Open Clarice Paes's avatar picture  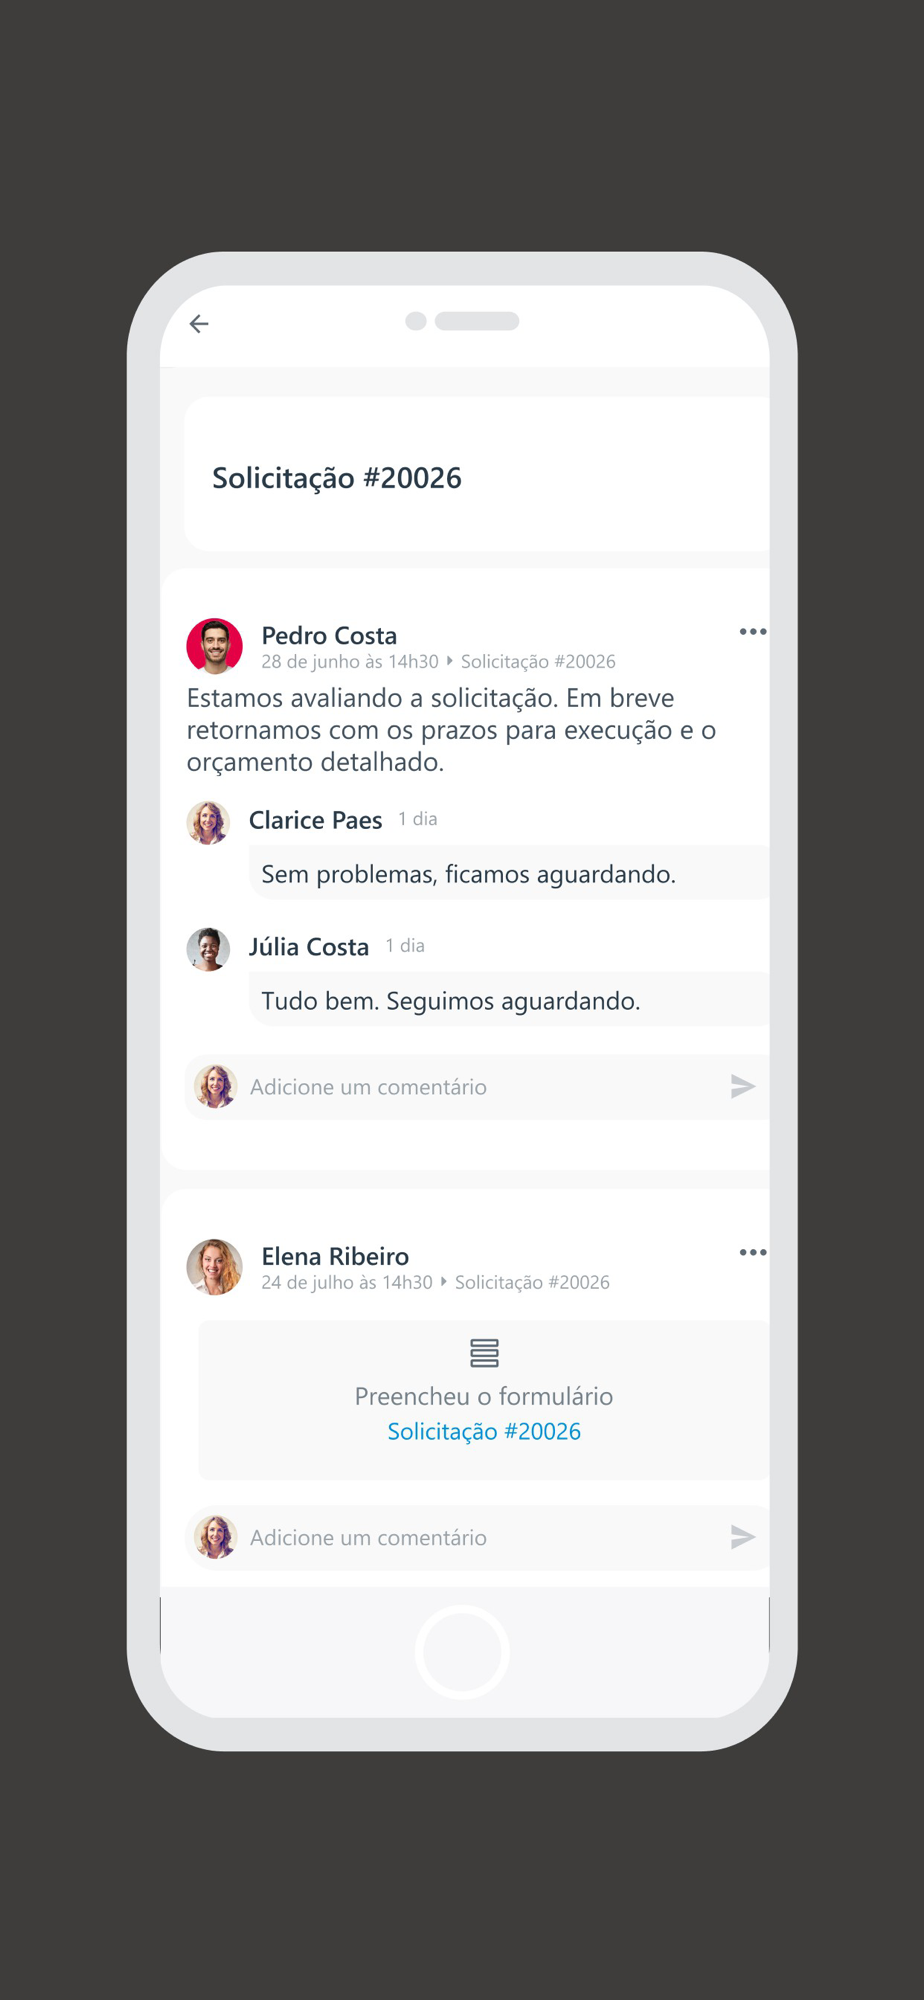click(x=208, y=822)
